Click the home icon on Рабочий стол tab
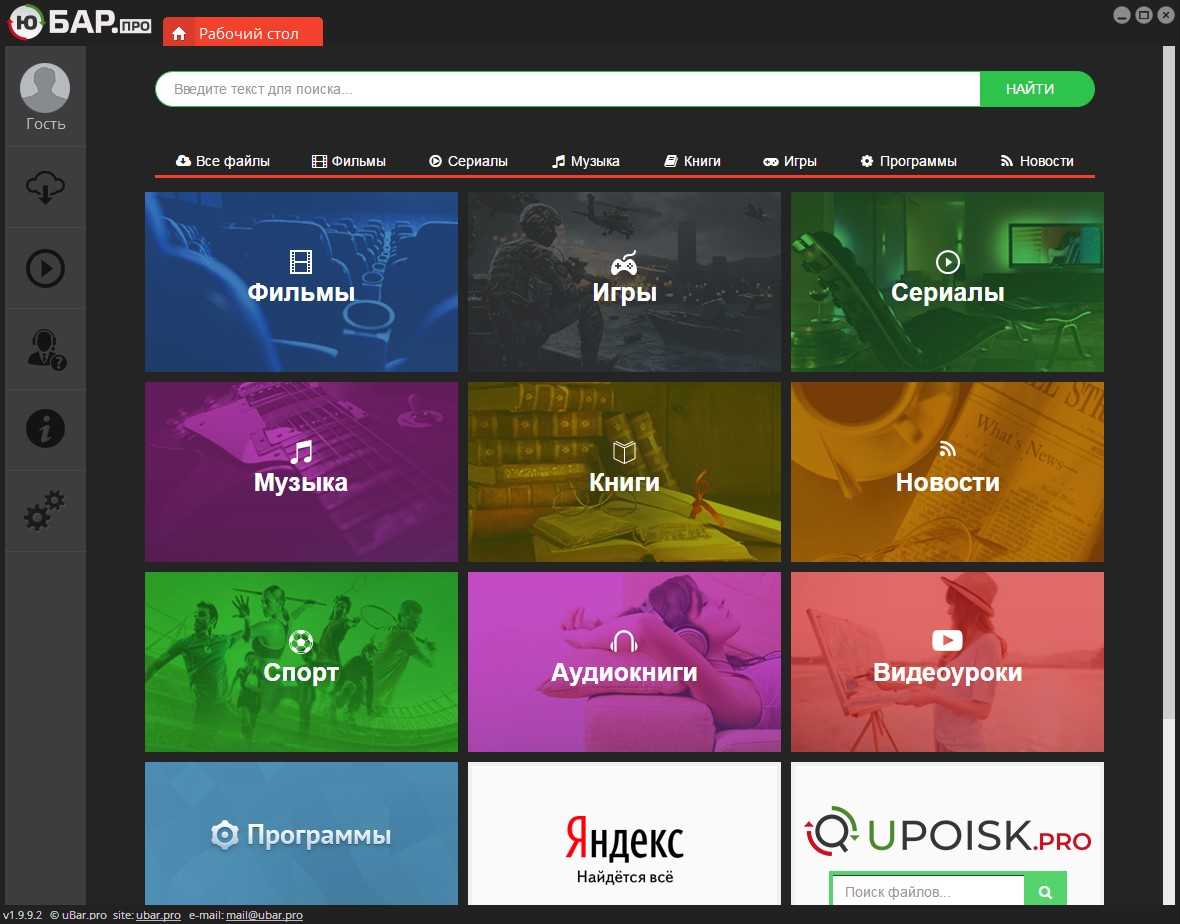 [x=179, y=34]
